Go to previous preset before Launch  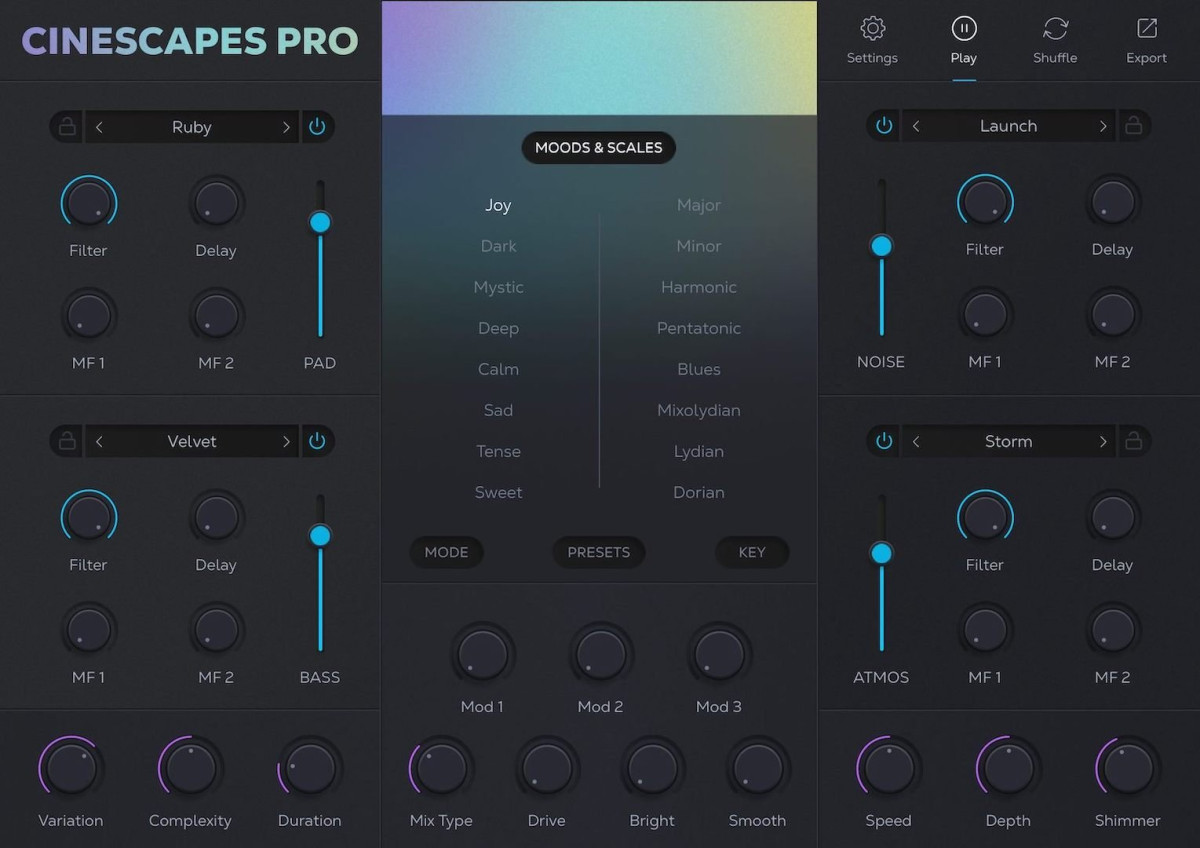click(x=916, y=126)
